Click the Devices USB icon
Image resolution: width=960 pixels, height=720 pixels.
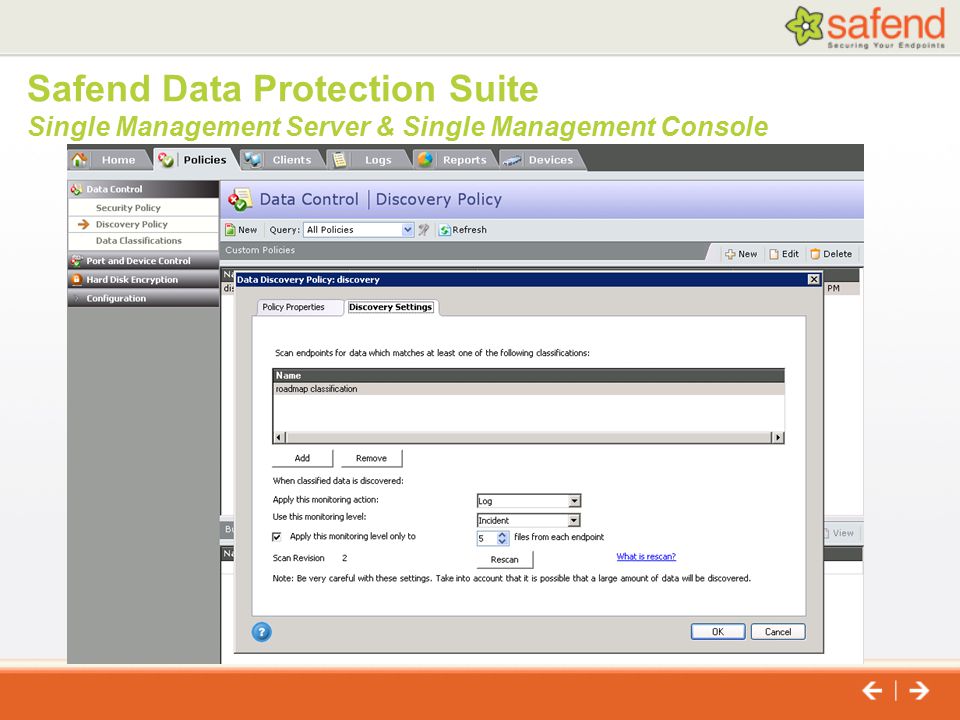click(x=512, y=160)
